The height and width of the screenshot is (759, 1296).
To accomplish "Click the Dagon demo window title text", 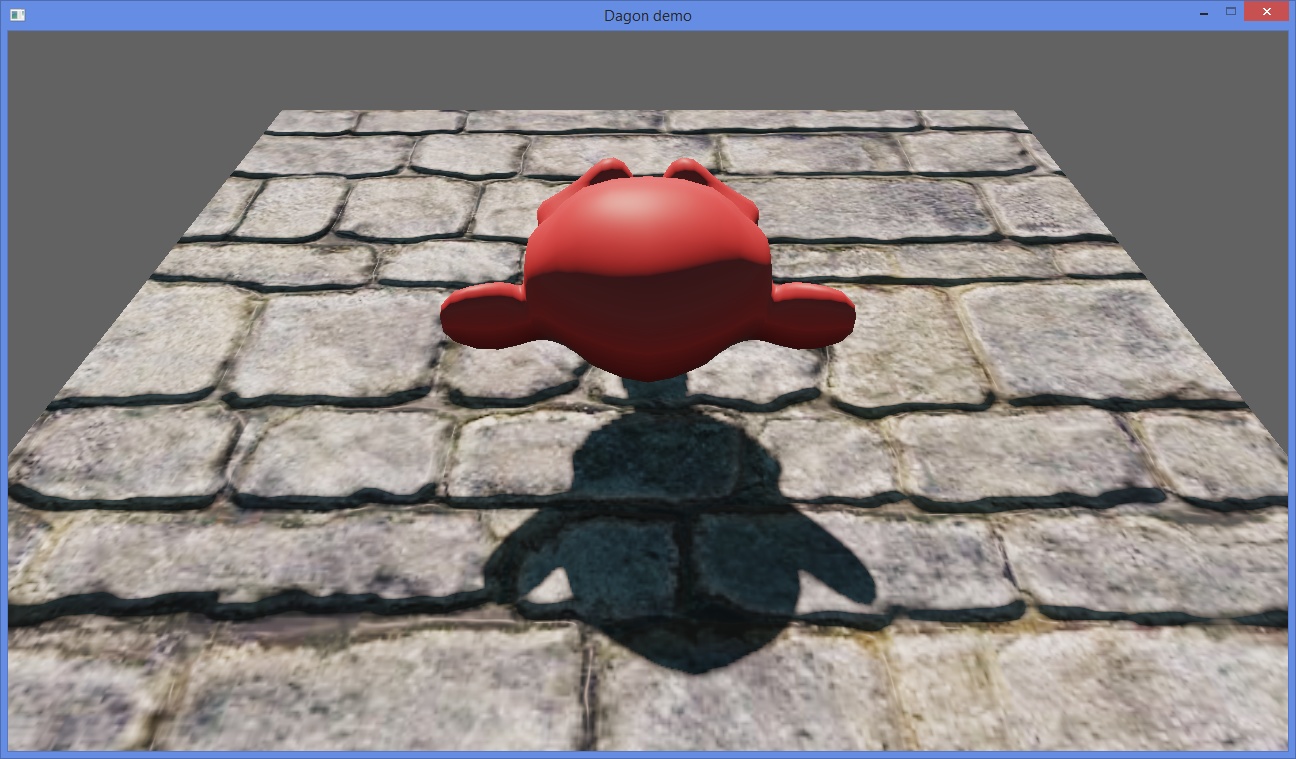I will 647,15.
